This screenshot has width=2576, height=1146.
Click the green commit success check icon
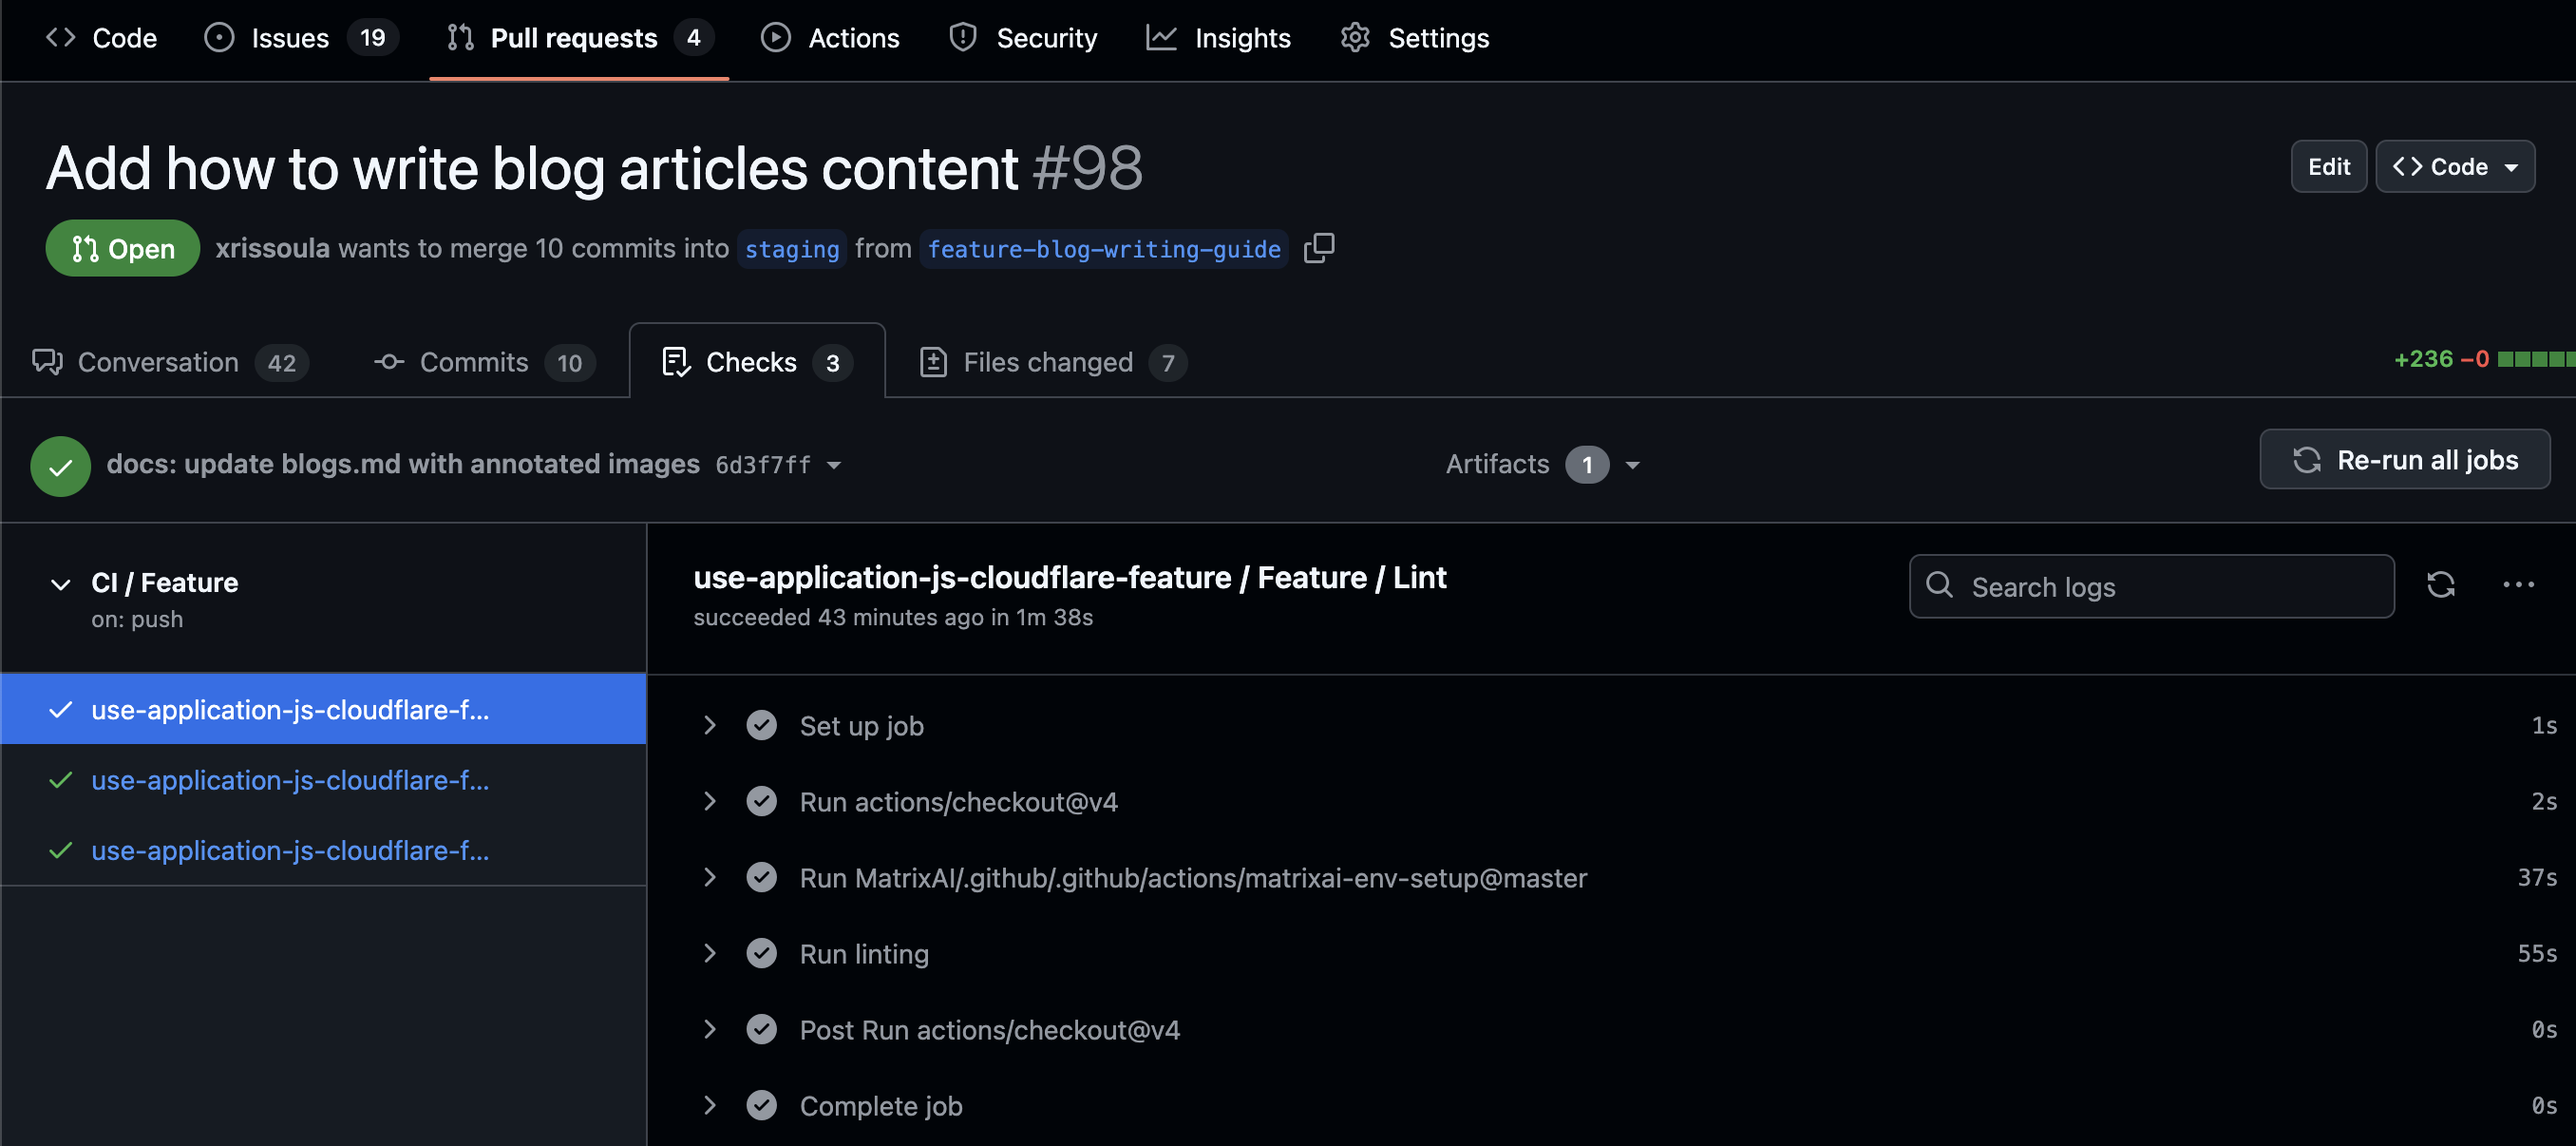60,465
